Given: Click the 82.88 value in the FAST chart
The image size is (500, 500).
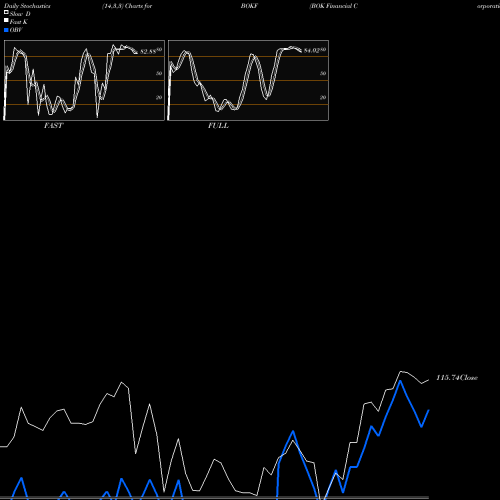Looking at the screenshot, I should coord(148,51).
